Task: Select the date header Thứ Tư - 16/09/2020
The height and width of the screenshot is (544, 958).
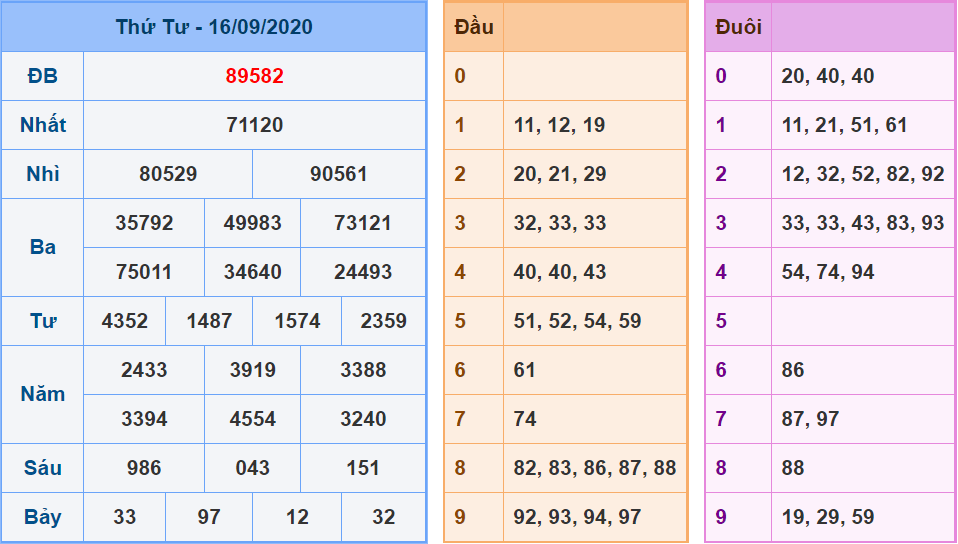Action: pyautogui.click(x=214, y=27)
